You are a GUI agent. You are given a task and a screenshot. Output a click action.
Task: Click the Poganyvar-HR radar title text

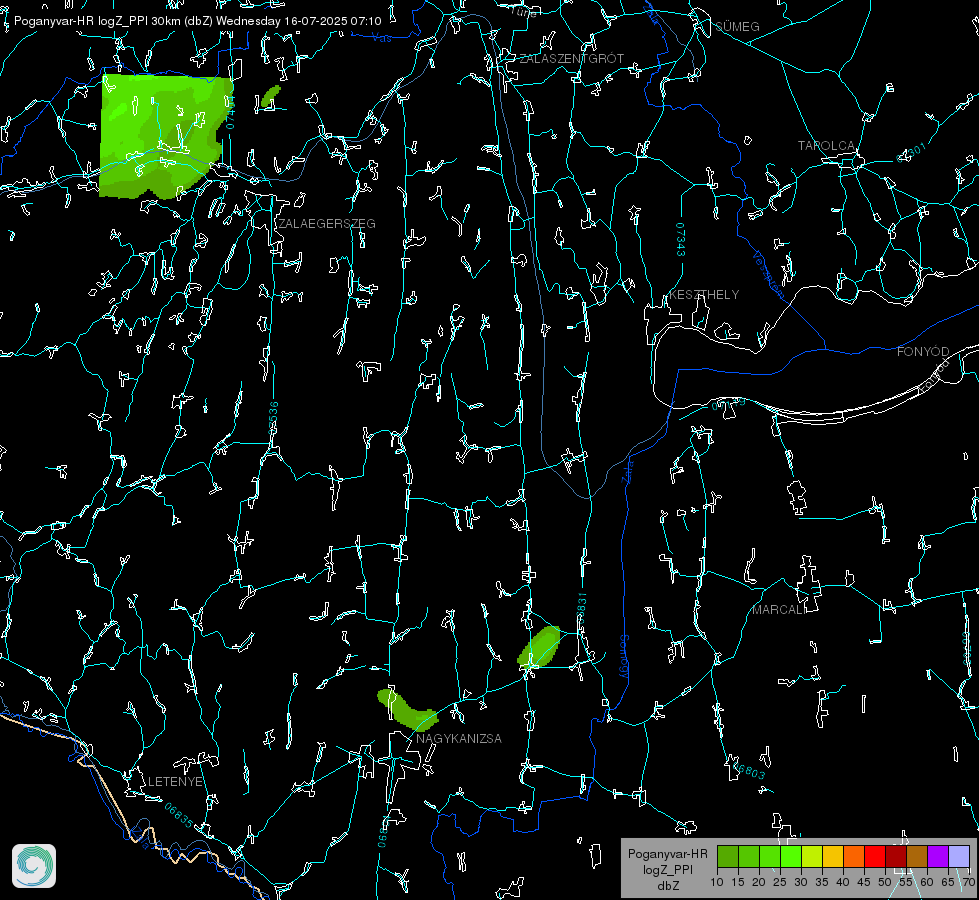197,21
